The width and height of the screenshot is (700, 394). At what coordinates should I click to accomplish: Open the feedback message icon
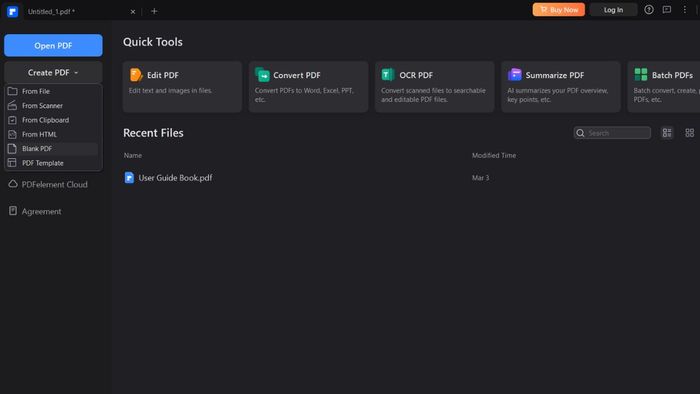(x=667, y=9)
